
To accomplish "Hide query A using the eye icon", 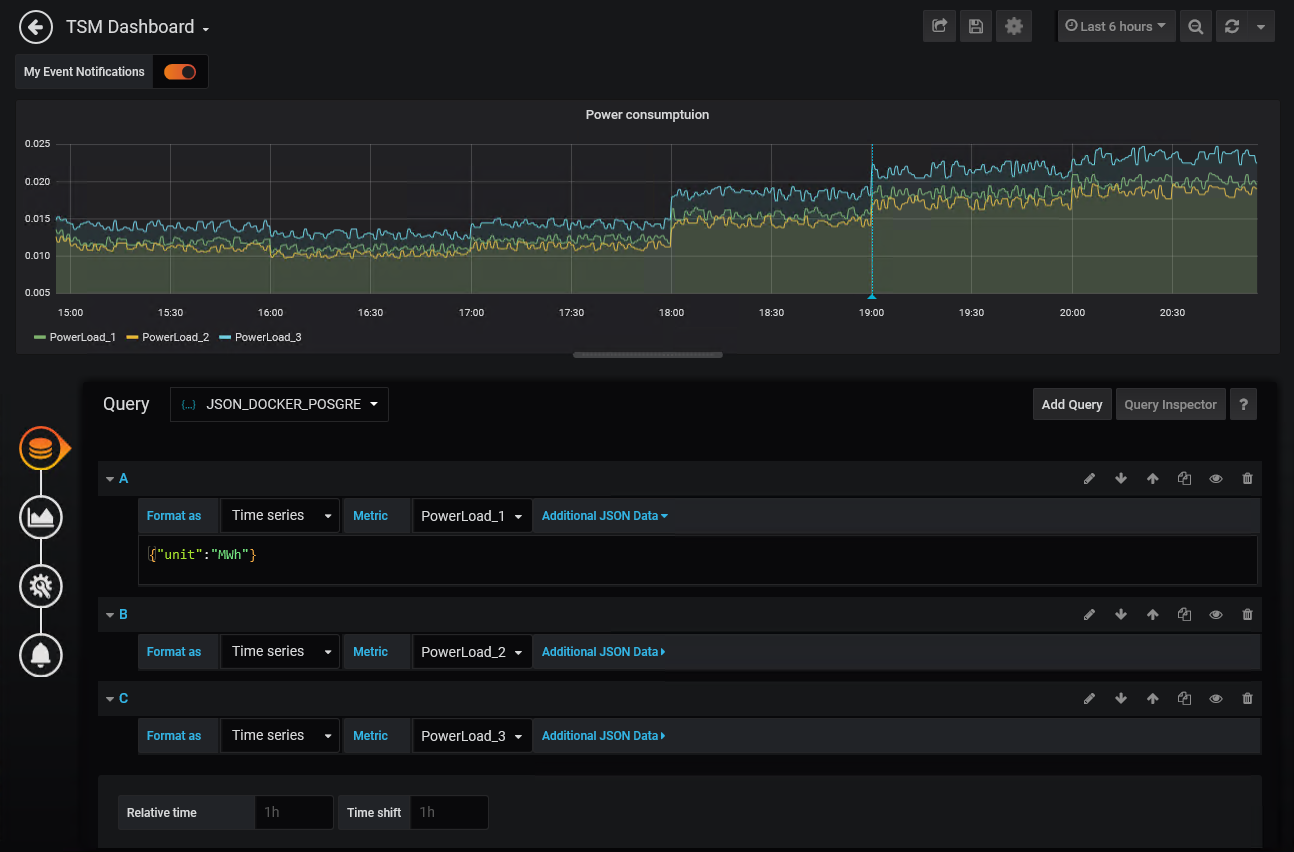I will 1216,479.
